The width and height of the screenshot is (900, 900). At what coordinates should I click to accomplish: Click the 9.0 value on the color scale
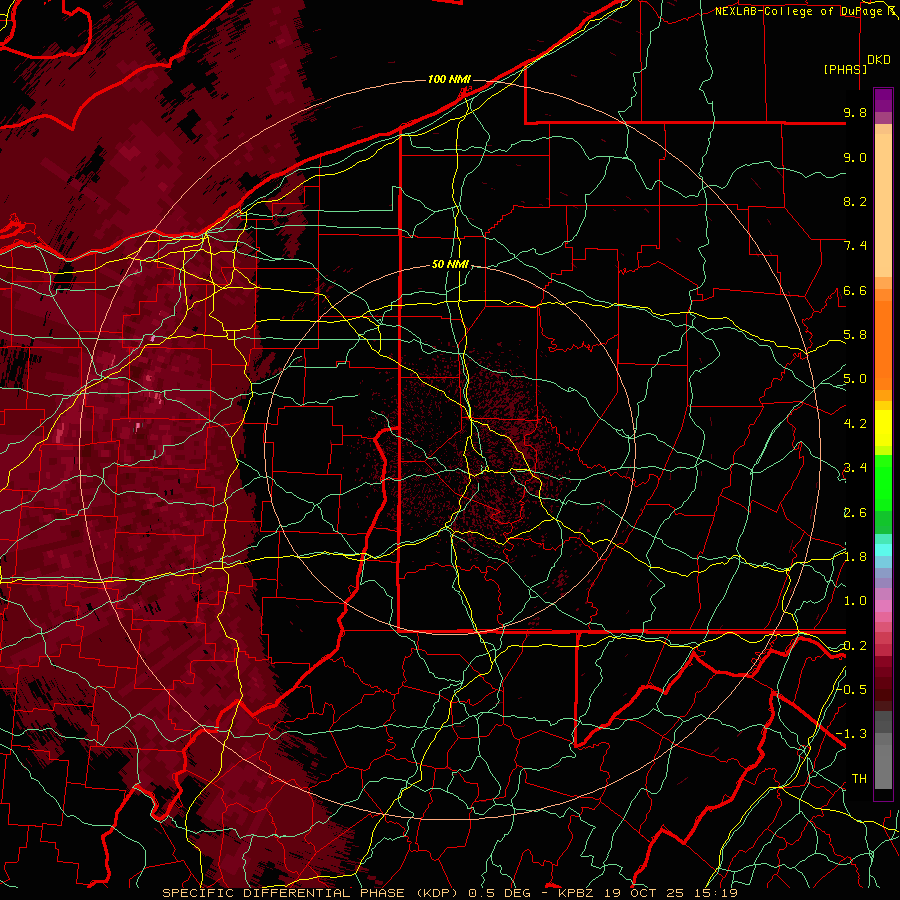pos(855,157)
